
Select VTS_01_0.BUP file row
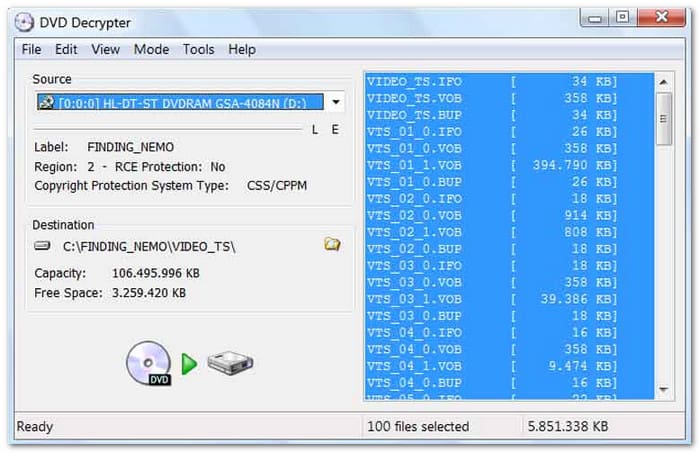(x=509, y=182)
